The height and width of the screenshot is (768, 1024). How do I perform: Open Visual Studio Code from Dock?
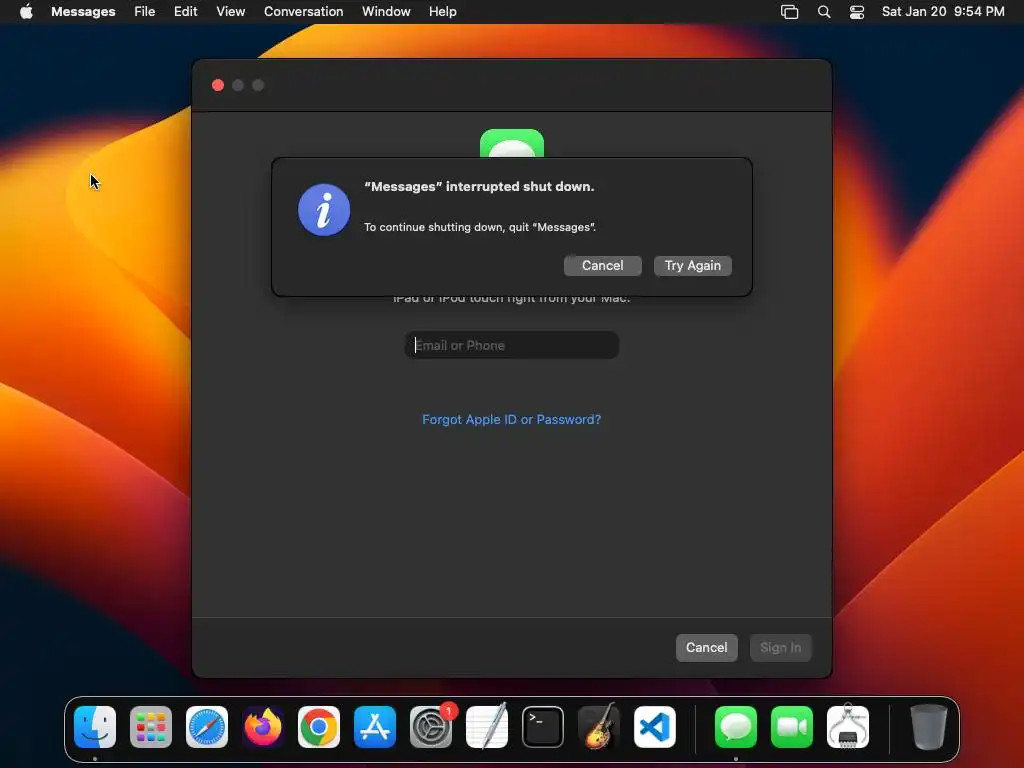click(655, 727)
